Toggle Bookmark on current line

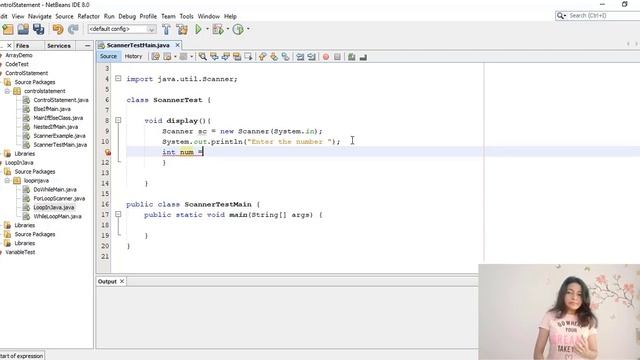pyautogui.click(x=285, y=57)
